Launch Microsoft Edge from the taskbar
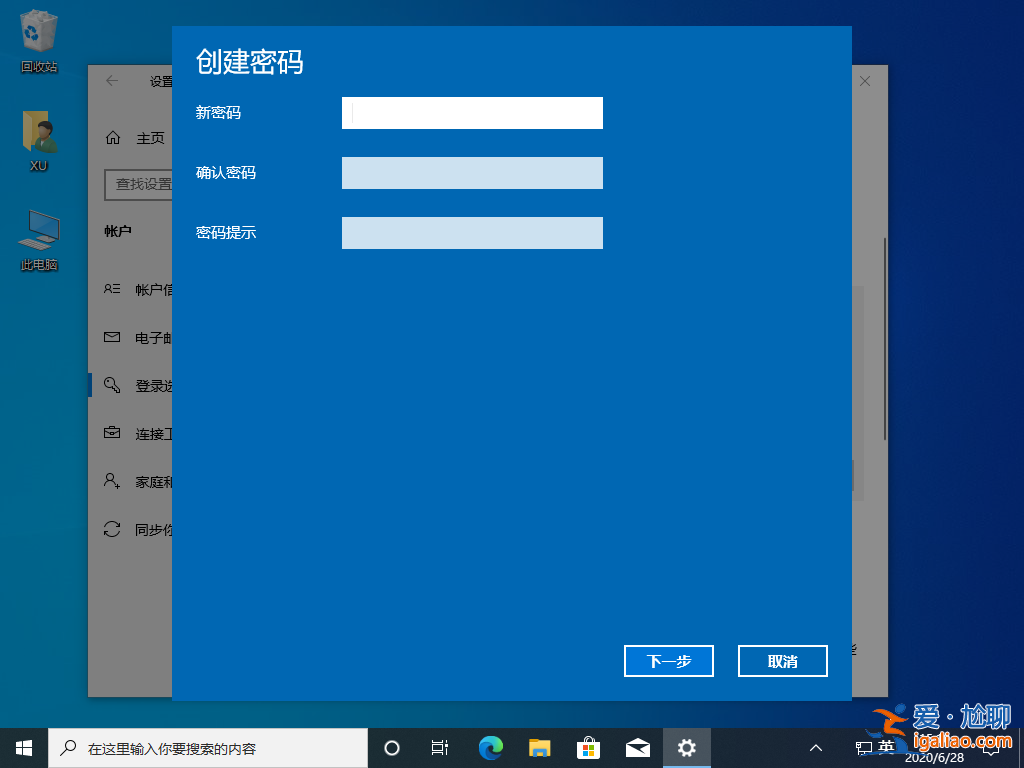The image size is (1024, 768). [490, 747]
